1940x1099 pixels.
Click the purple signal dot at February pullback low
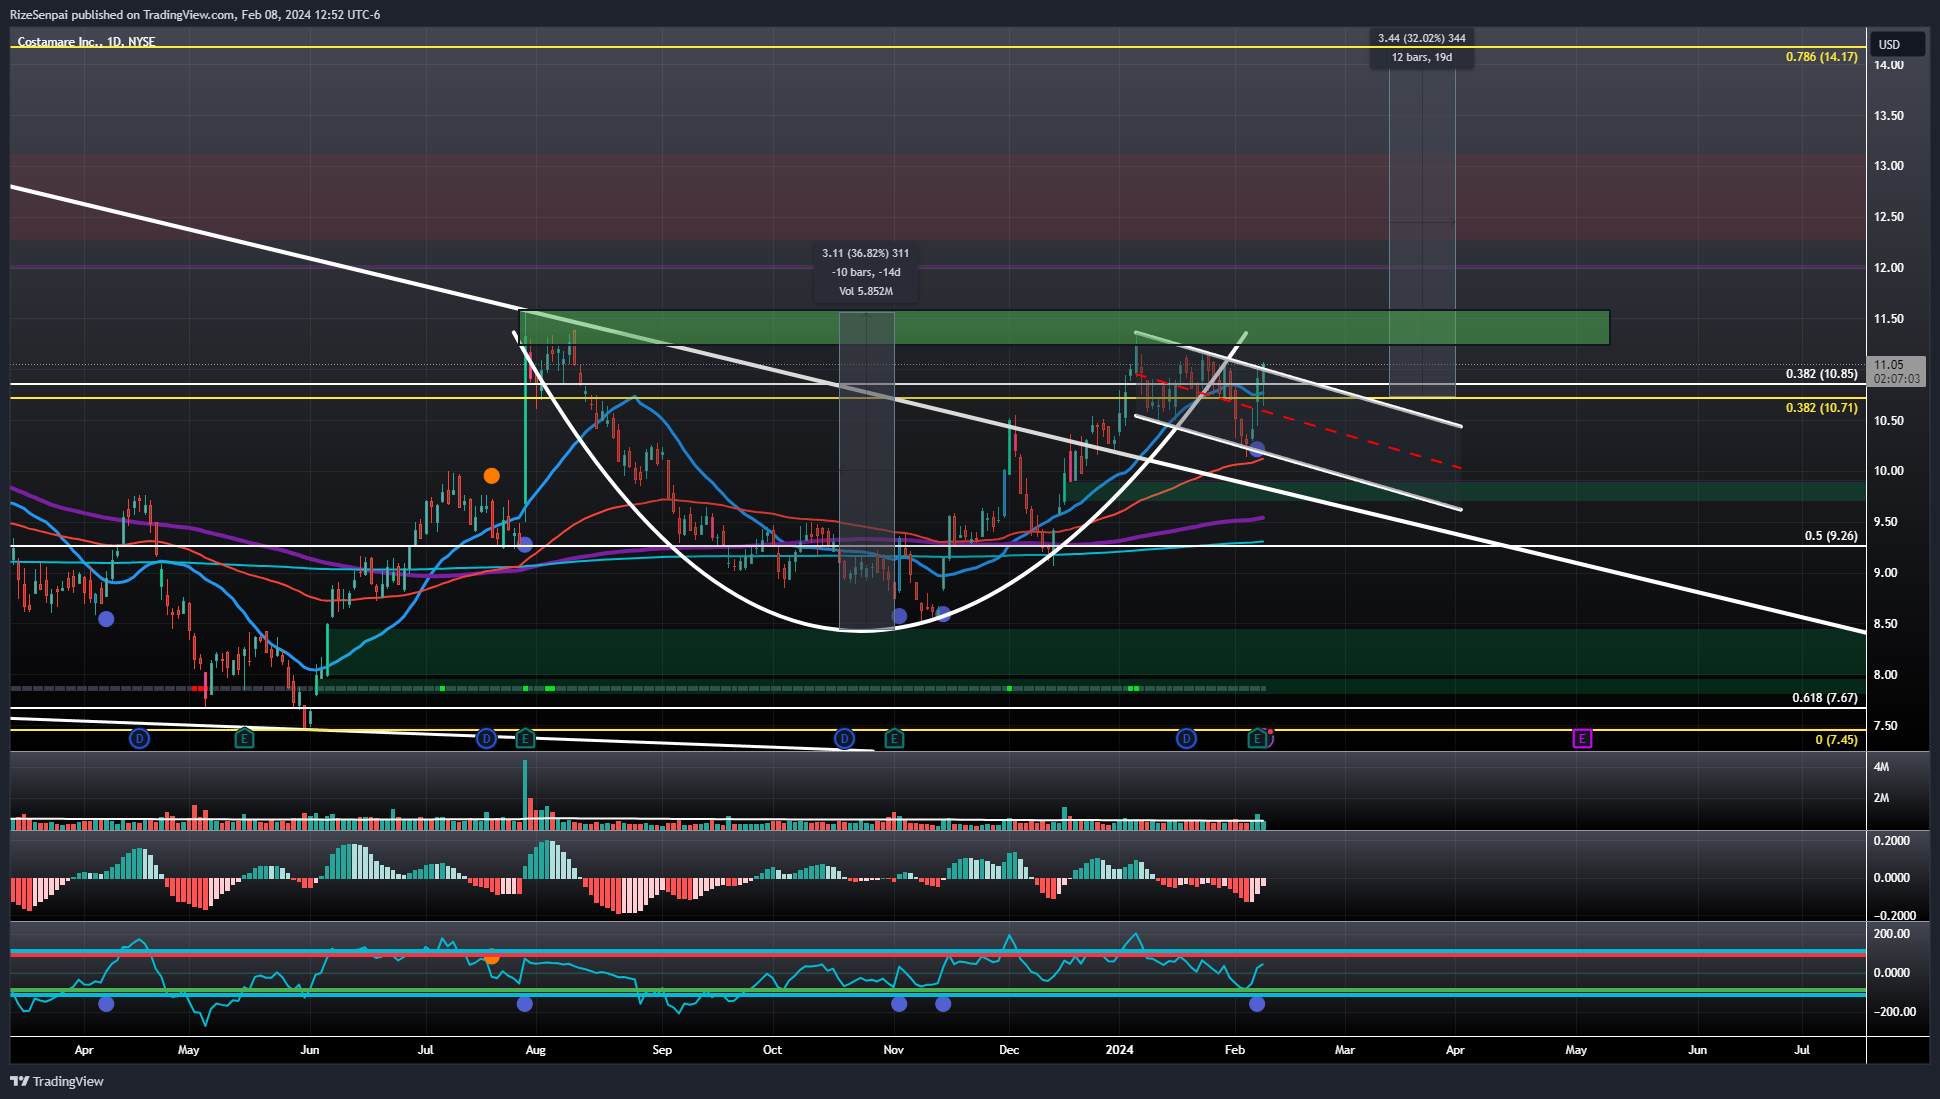(x=1257, y=450)
